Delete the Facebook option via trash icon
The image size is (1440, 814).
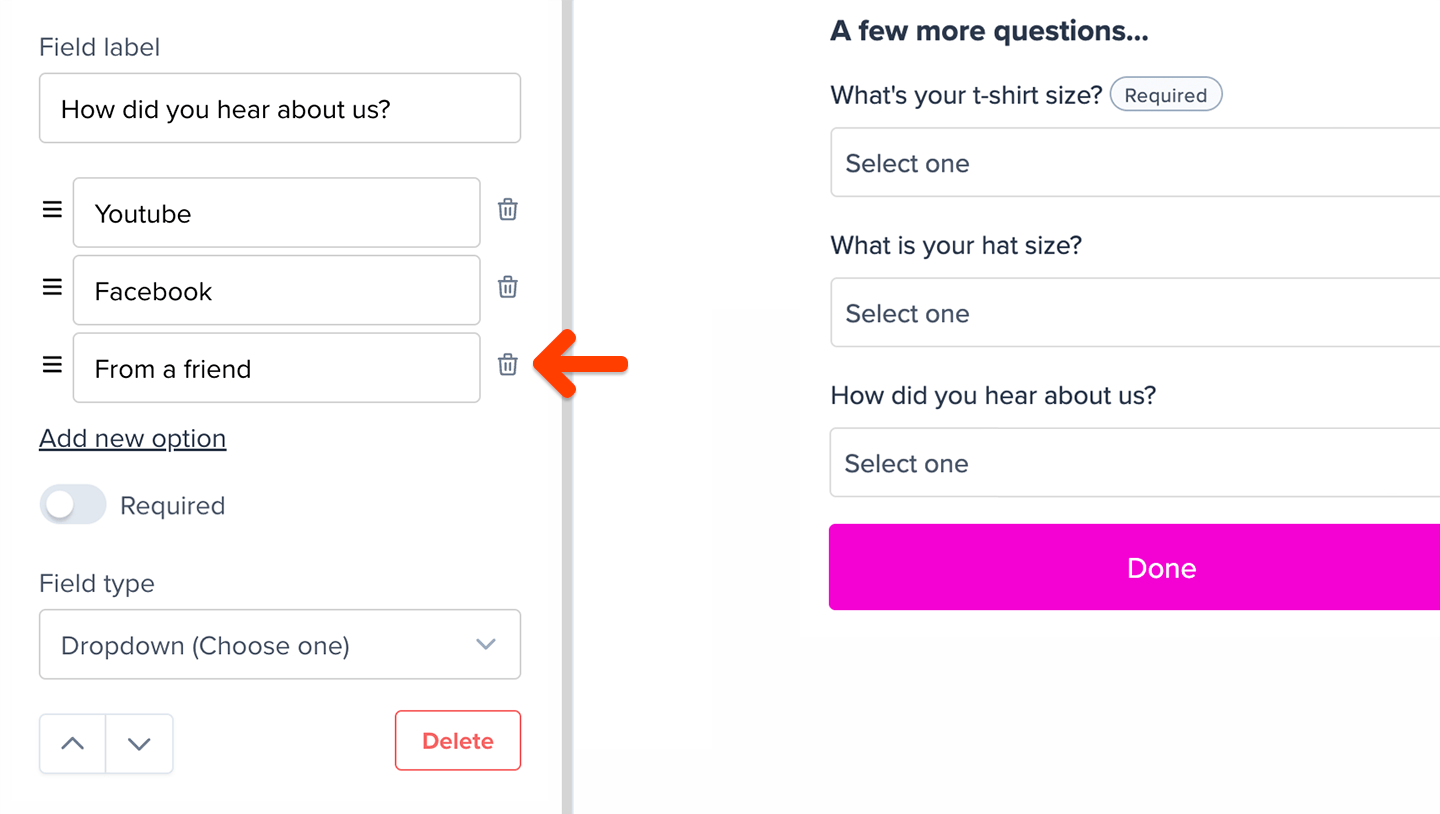(x=507, y=287)
